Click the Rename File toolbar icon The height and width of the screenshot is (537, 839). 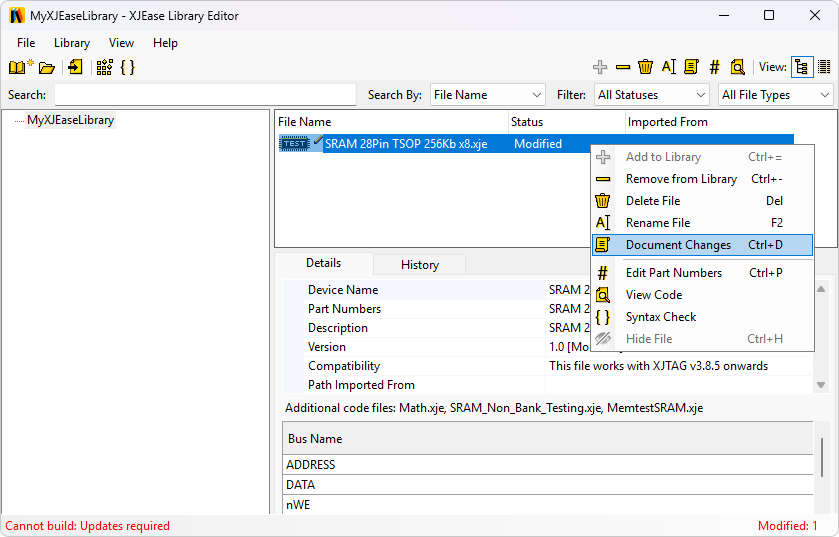point(669,67)
